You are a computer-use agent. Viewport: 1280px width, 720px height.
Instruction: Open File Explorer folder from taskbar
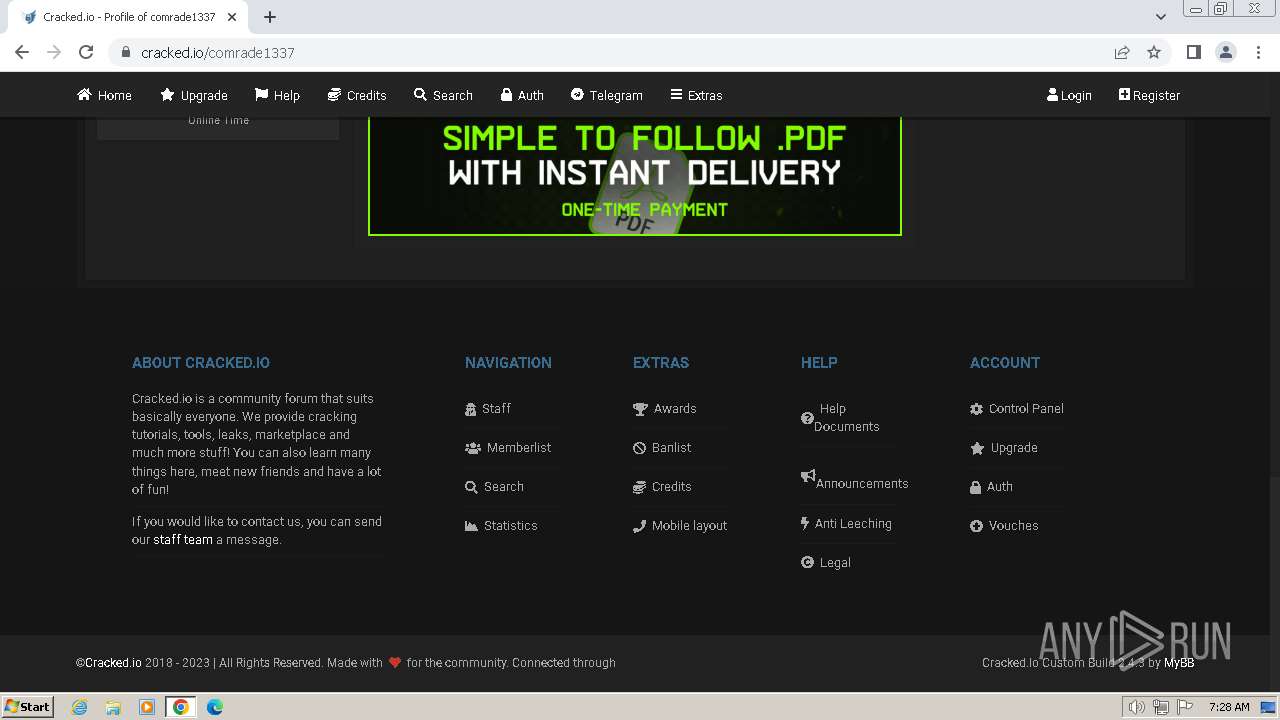[113, 707]
